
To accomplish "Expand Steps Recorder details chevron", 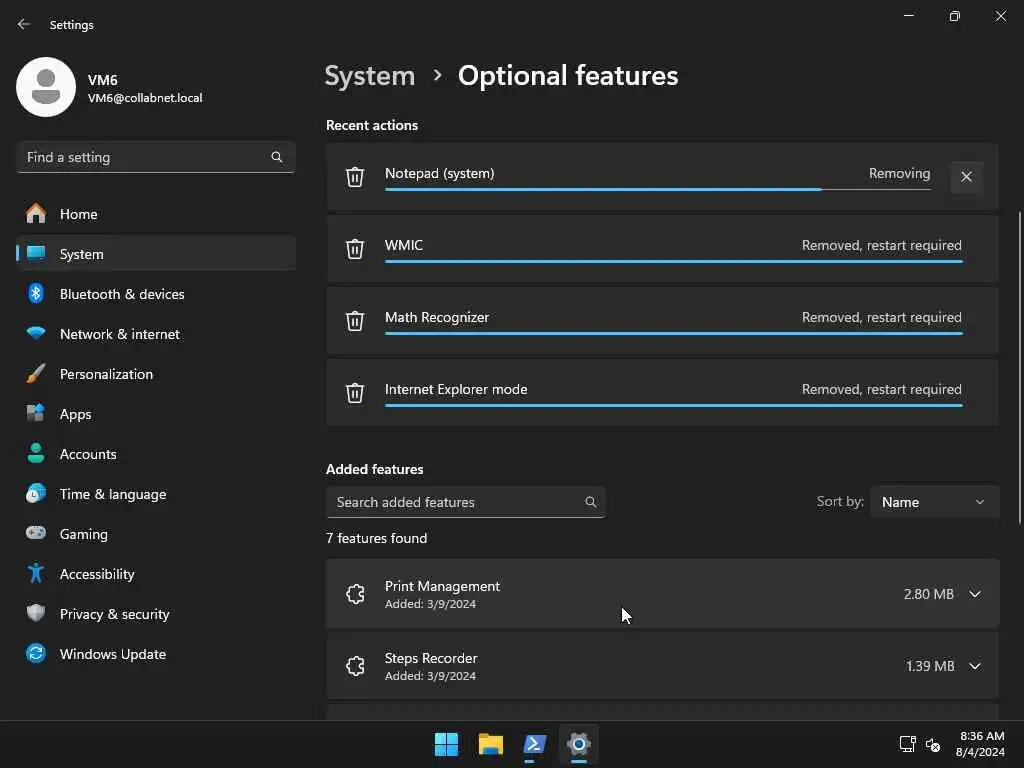I will tap(975, 666).
